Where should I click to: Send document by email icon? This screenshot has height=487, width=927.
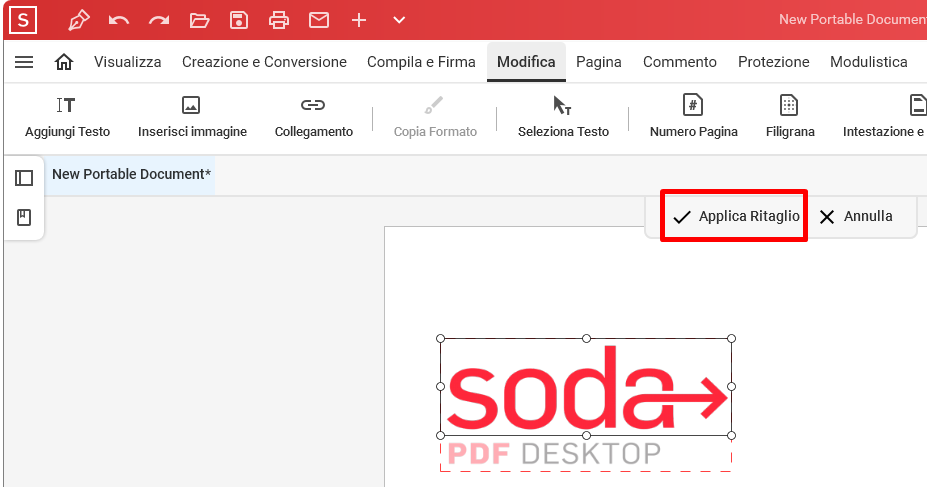(319, 20)
